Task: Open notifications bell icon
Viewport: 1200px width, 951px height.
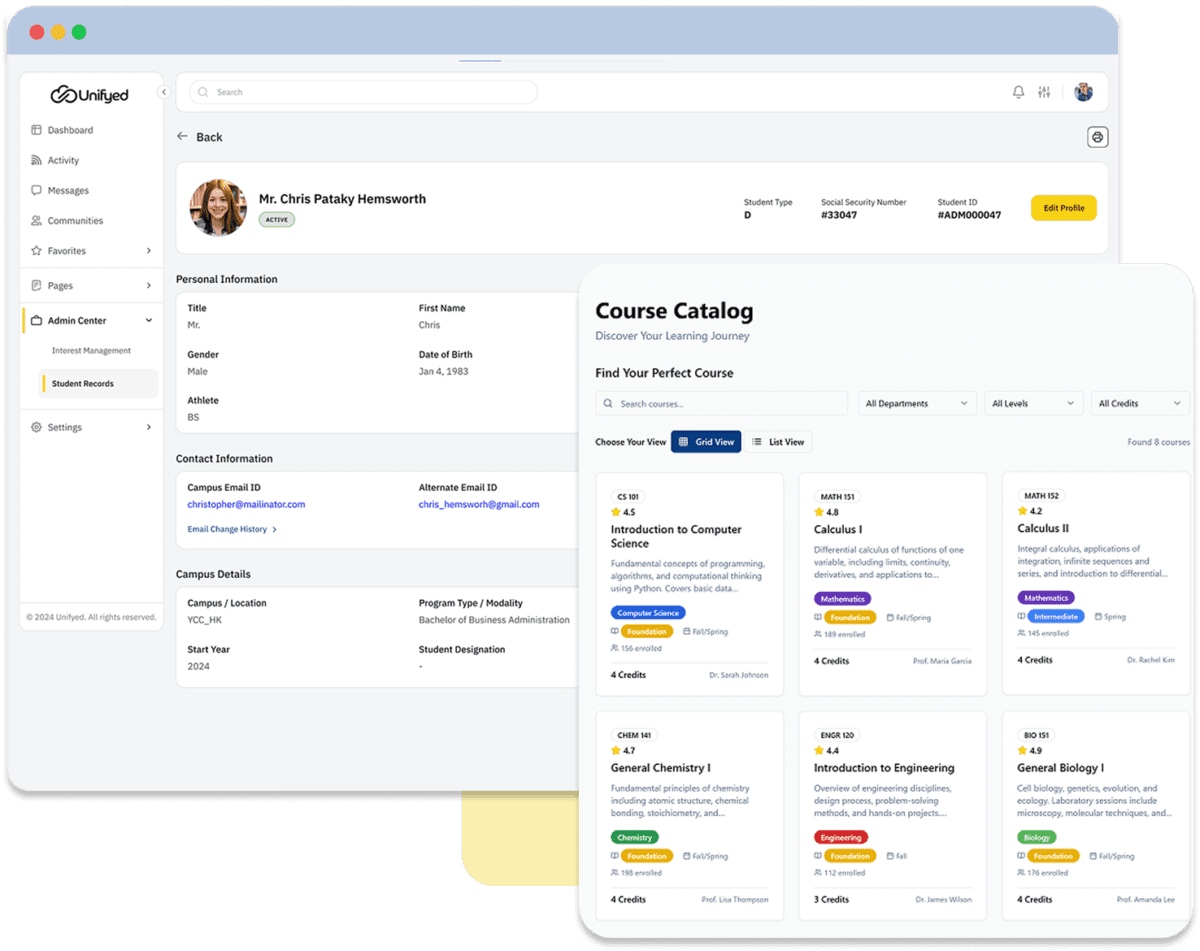Action: 1018,92
